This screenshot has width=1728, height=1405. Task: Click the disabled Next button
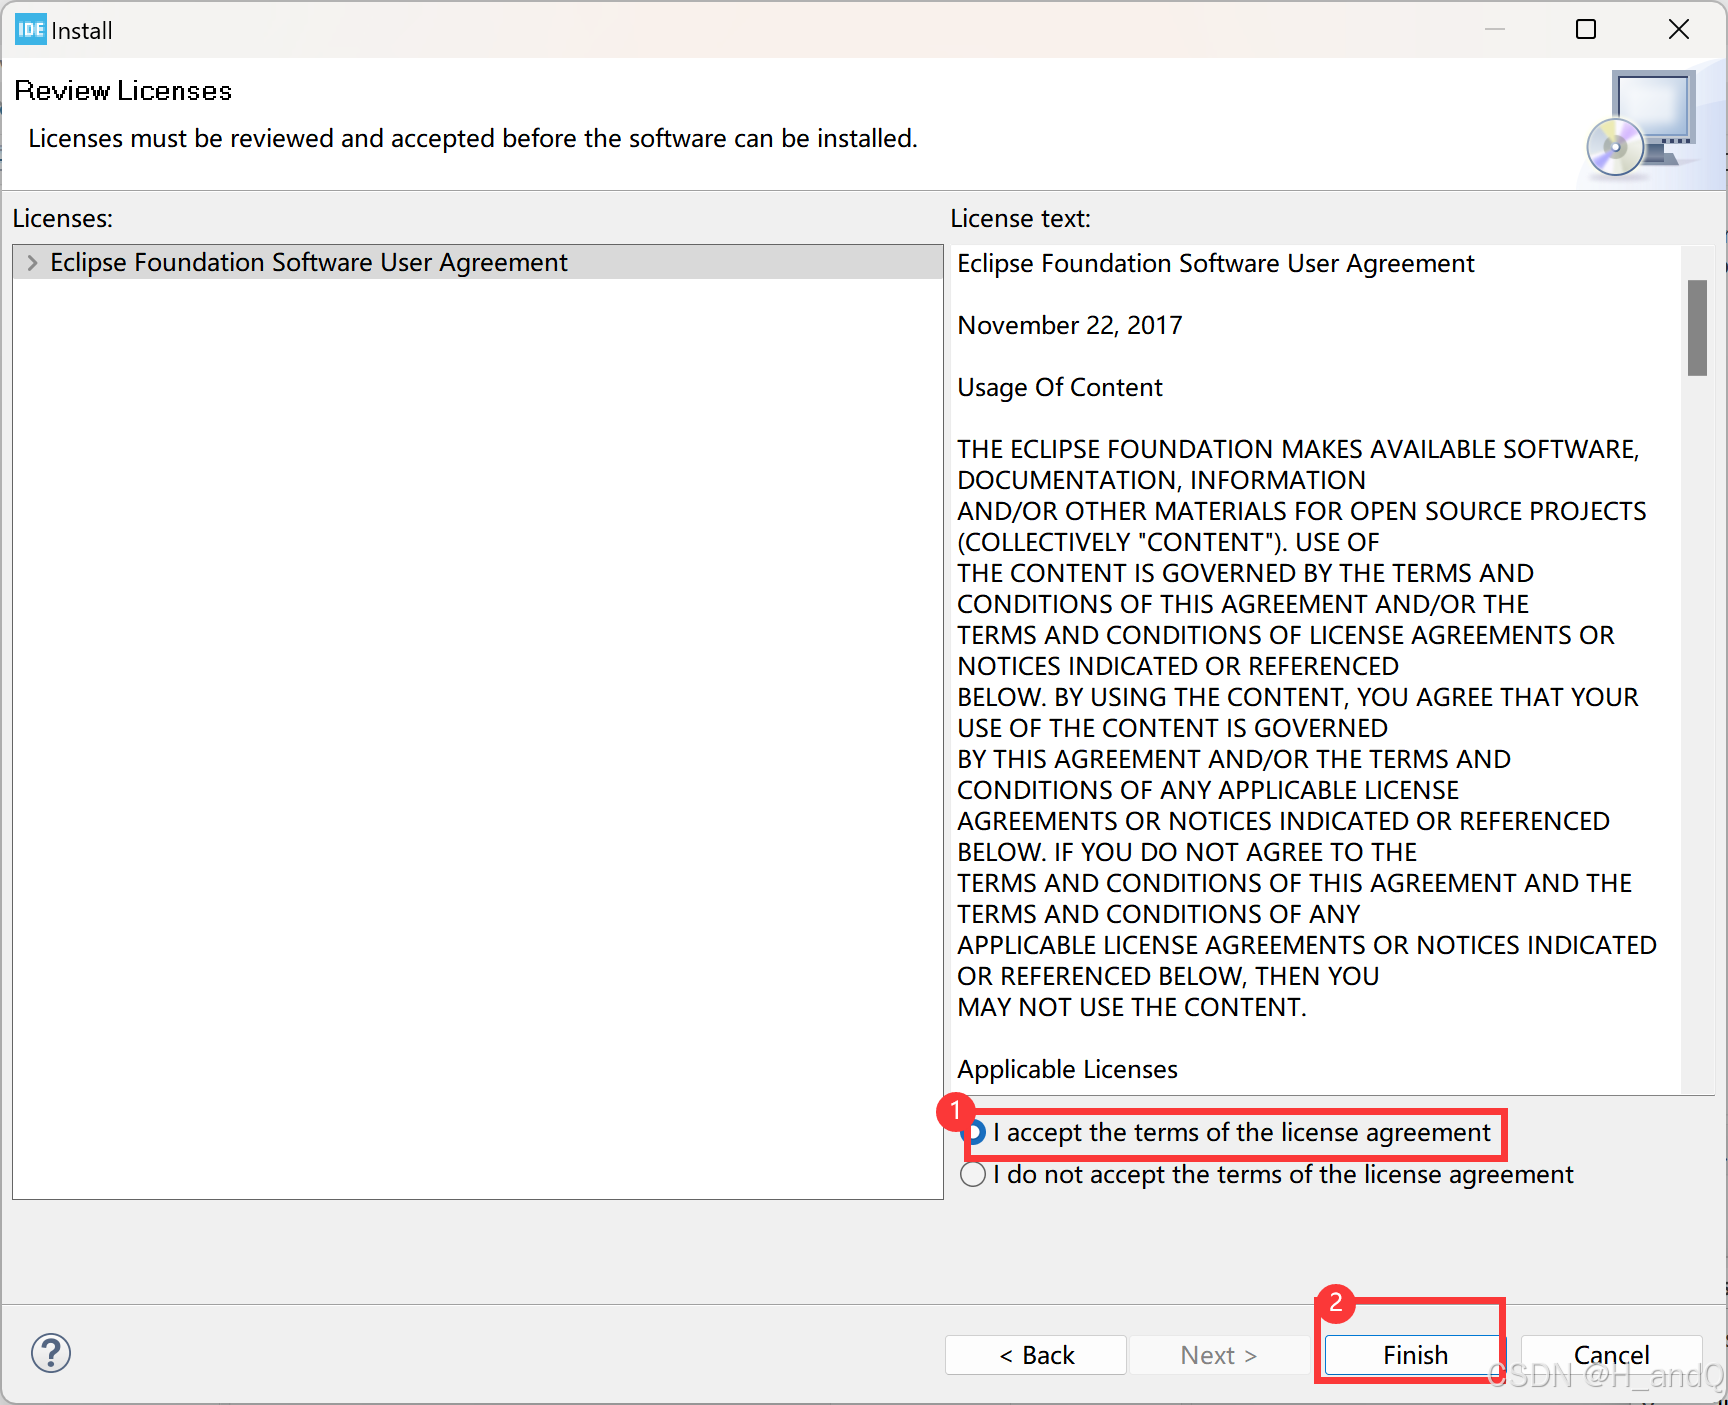point(1218,1355)
